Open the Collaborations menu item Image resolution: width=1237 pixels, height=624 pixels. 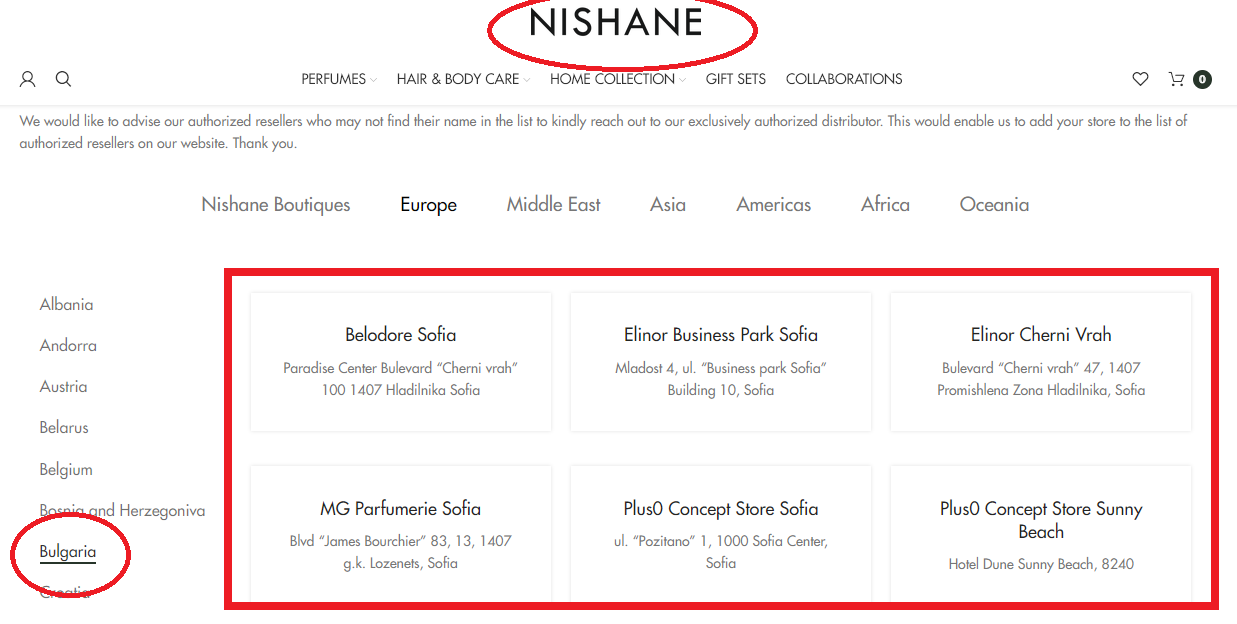point(844,79)
